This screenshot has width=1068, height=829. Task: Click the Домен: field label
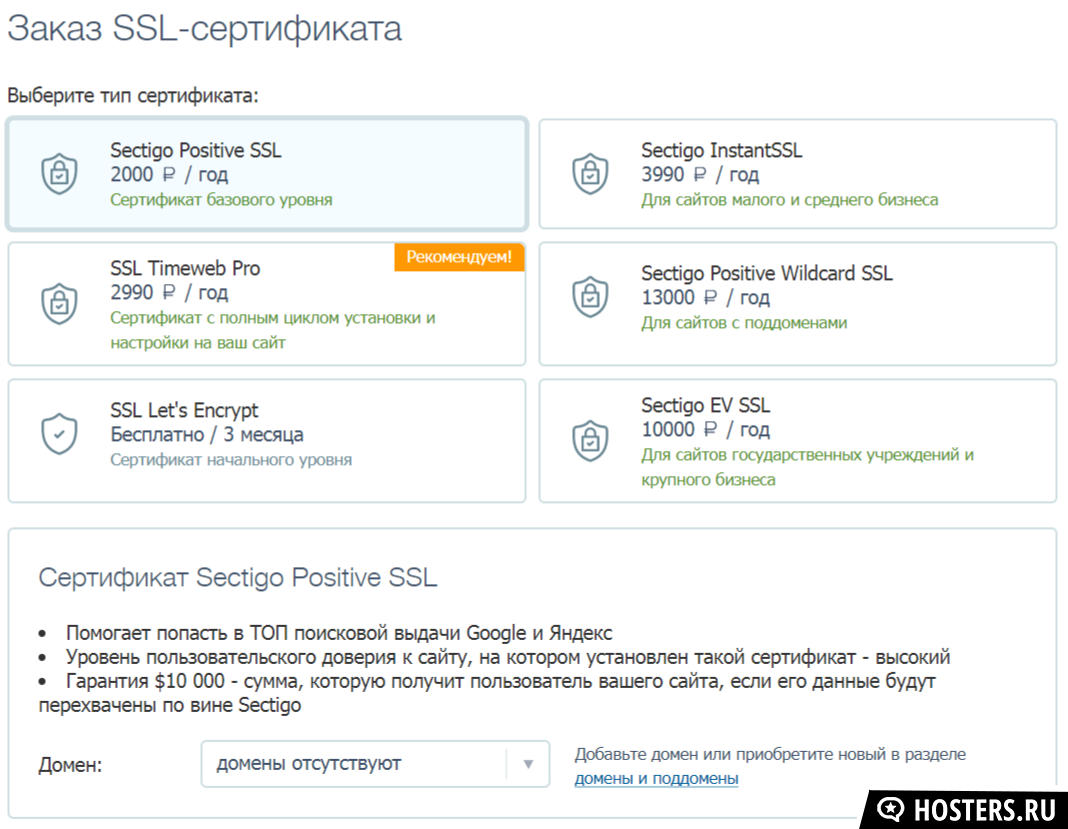pos(70,766)
